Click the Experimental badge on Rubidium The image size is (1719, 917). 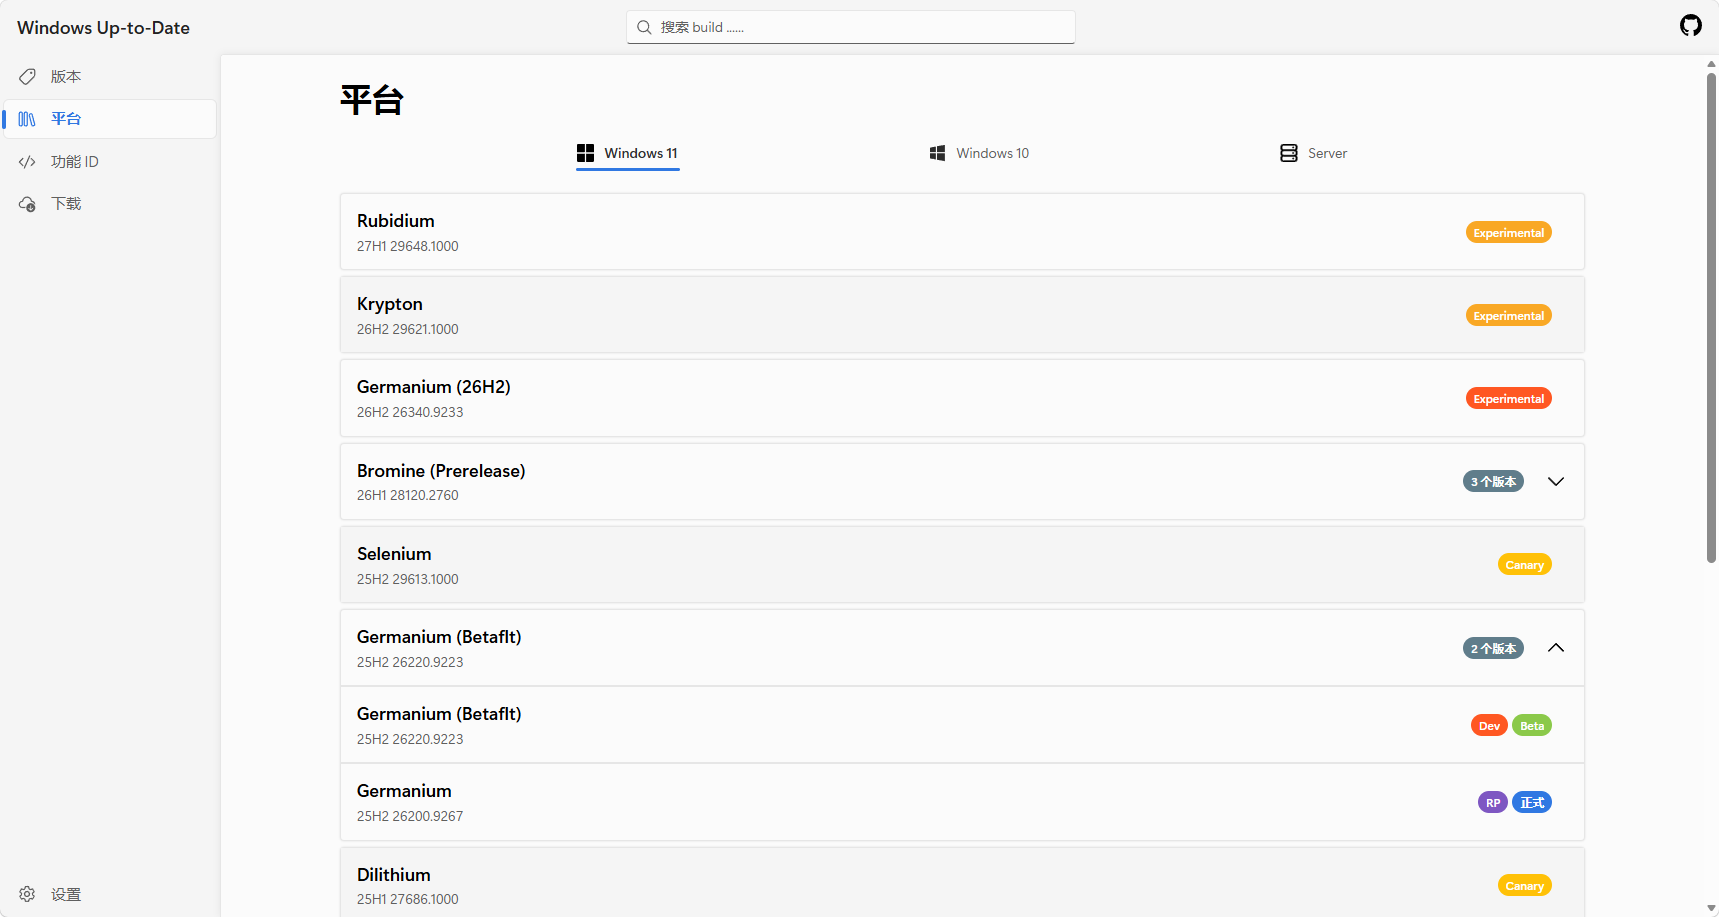pos(1509,232)
